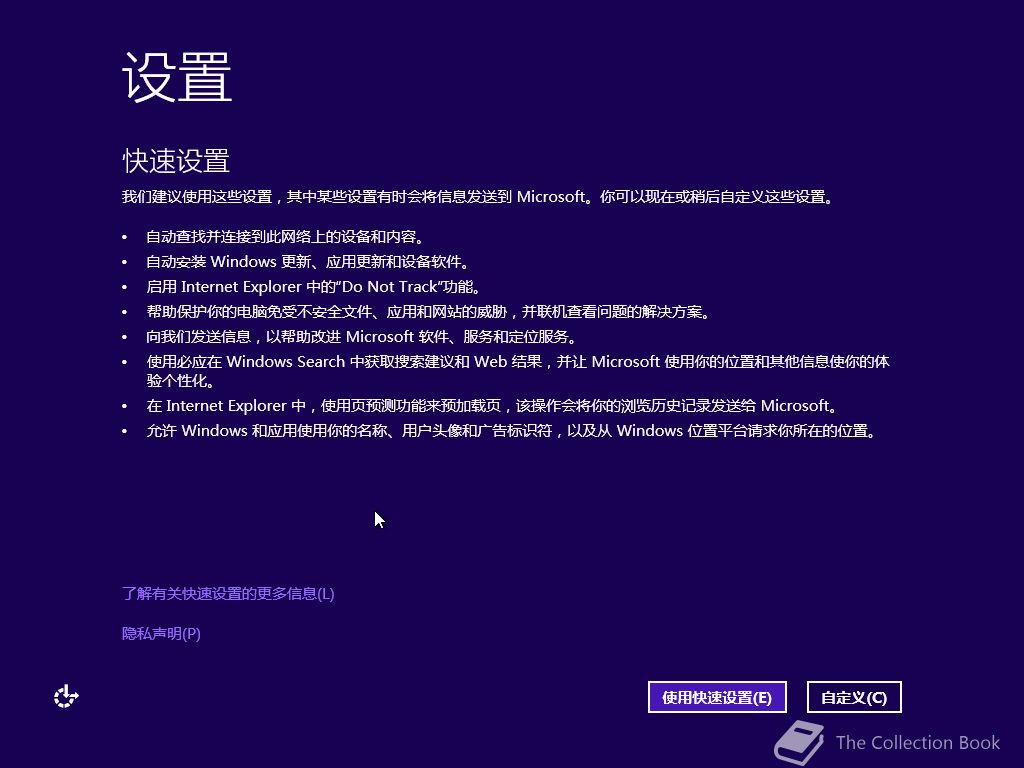This screenshot has height=768, width=1024.
Task: Click the 设置 page title
Action: (177, 77)
